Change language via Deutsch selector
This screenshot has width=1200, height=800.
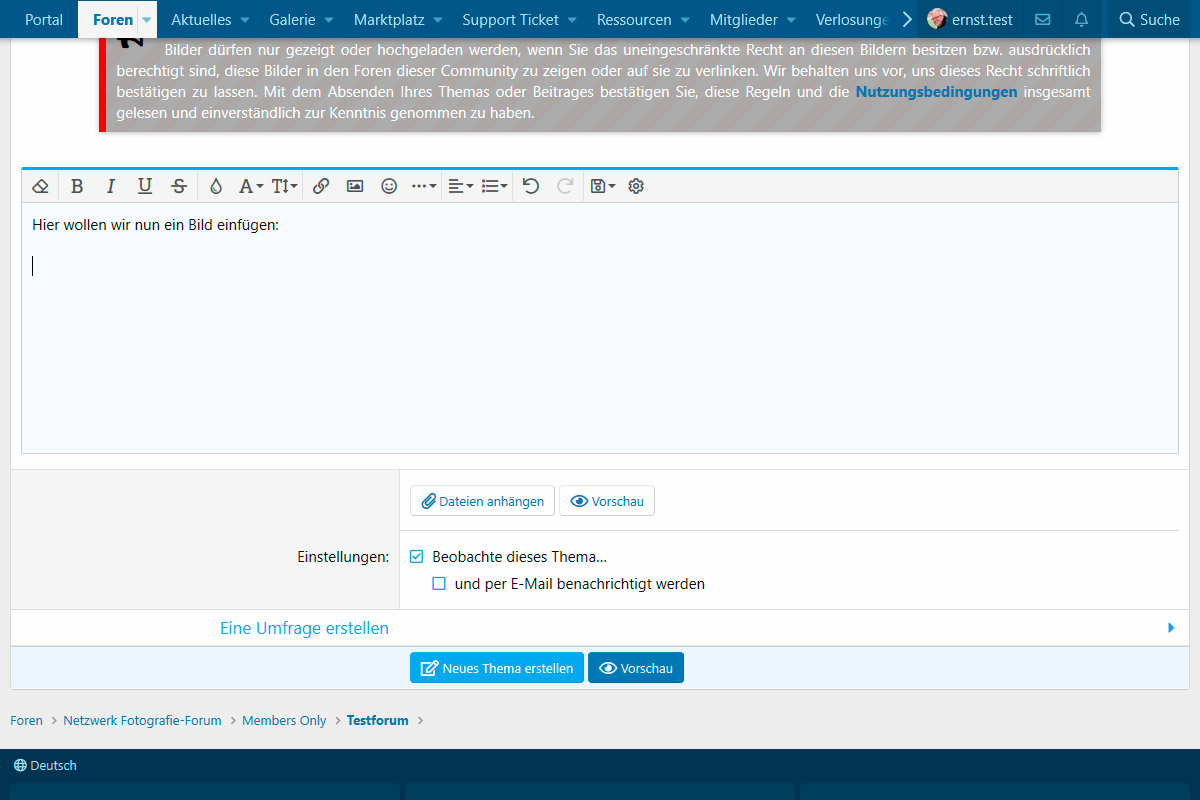click(45, 765)
